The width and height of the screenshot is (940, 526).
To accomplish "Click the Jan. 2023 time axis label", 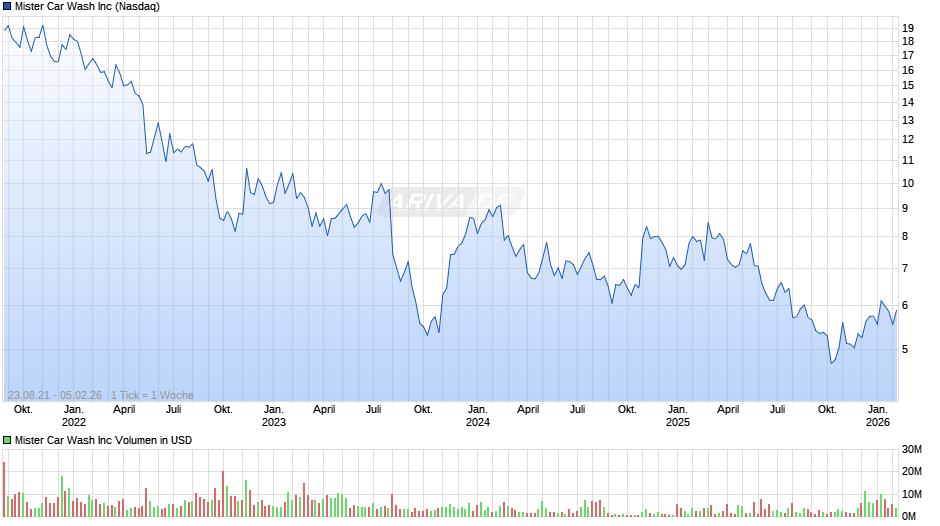I will pos(274,416).
